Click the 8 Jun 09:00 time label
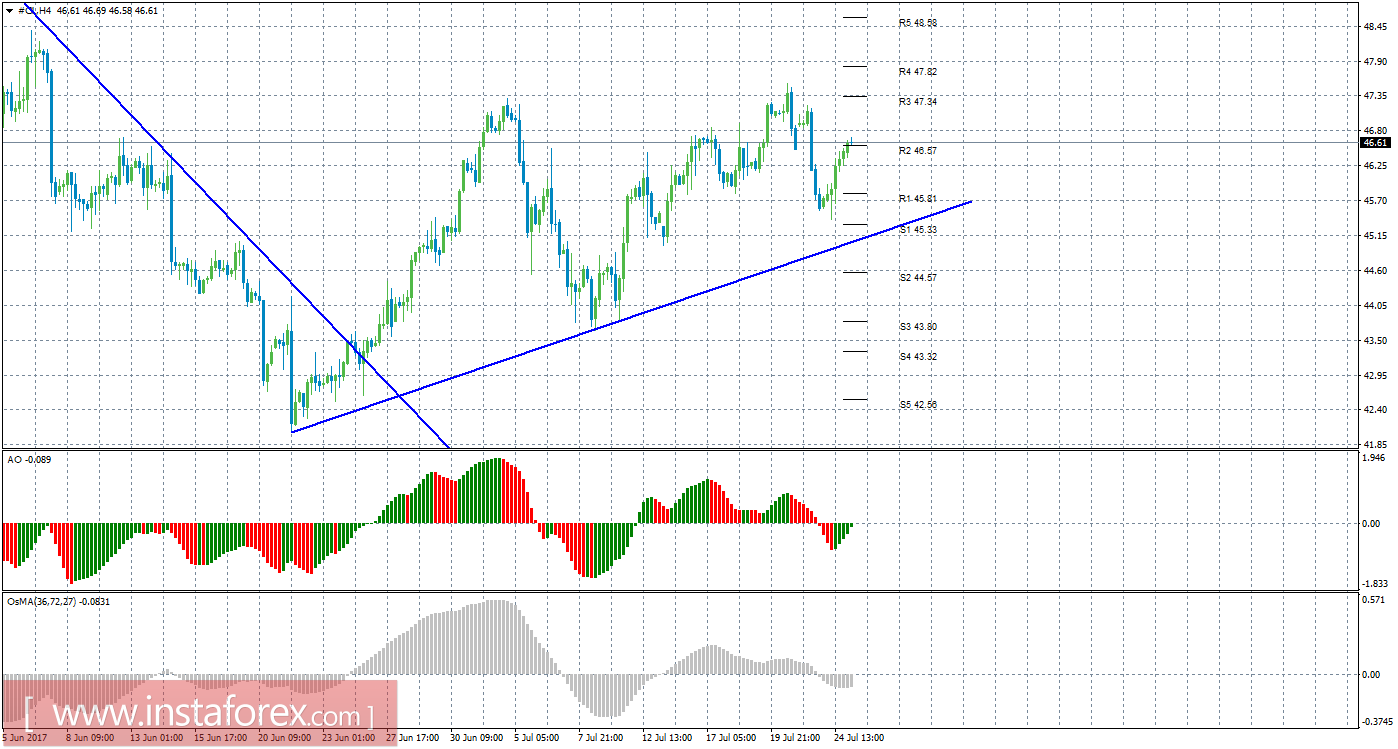Image resolution: width=1398 pixels, height=749 pixels. [x=90, y=738]
